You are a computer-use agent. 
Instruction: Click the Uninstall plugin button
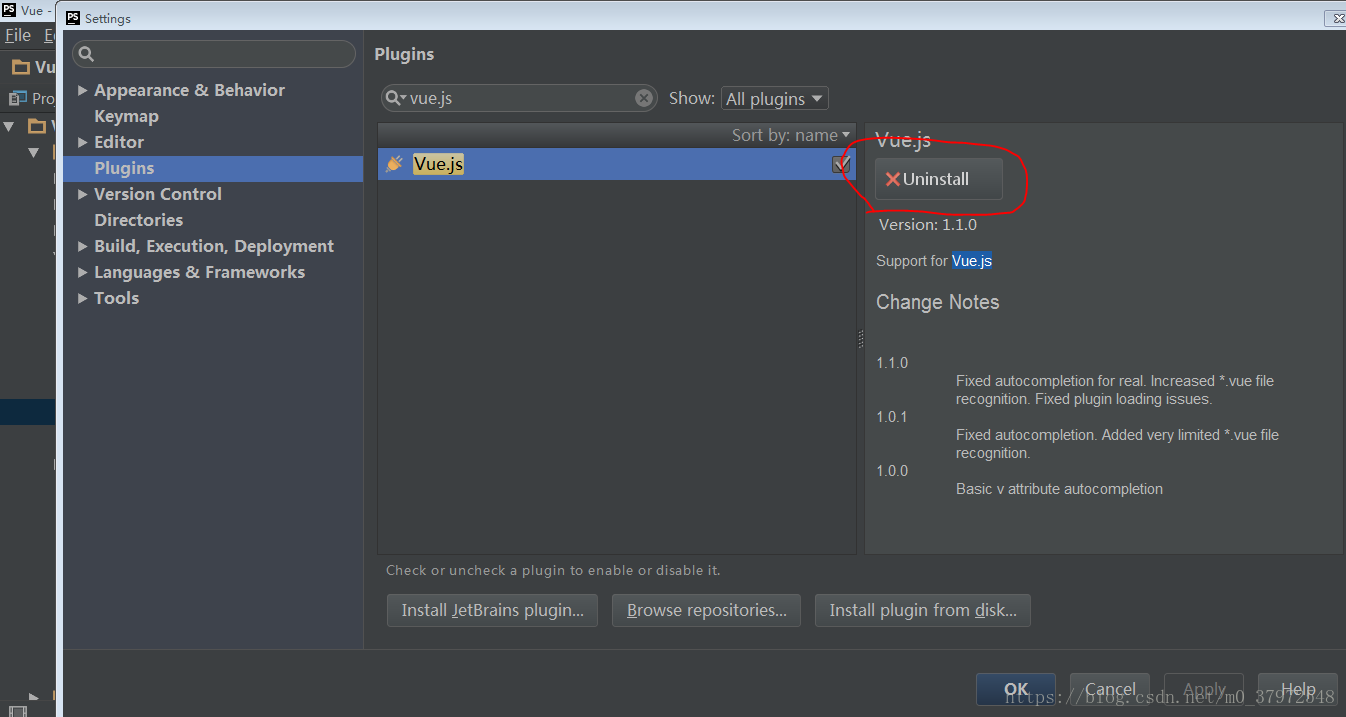point(938,179)
